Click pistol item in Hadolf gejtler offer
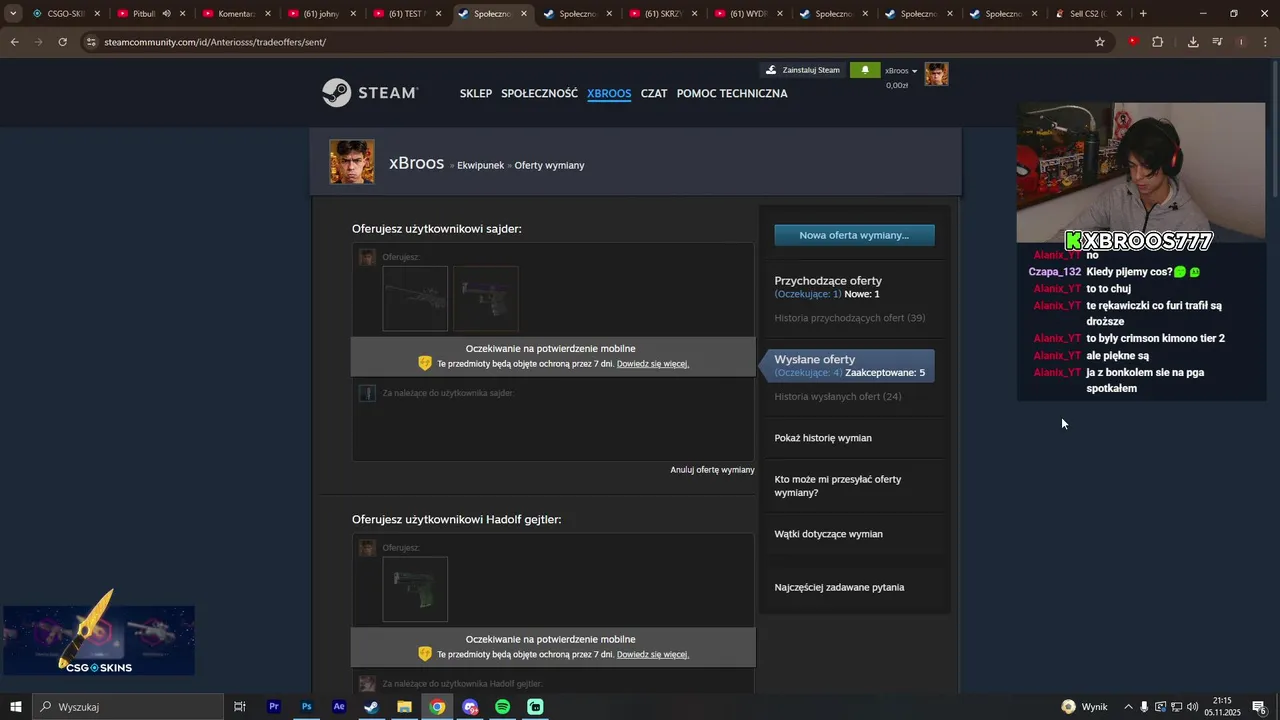The image size is (1280, 720). (415, 589)
